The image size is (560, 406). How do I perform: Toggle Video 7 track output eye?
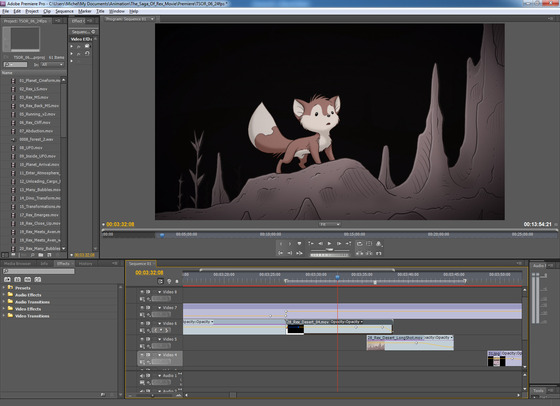pyautogui.click(x=142, y=307)
